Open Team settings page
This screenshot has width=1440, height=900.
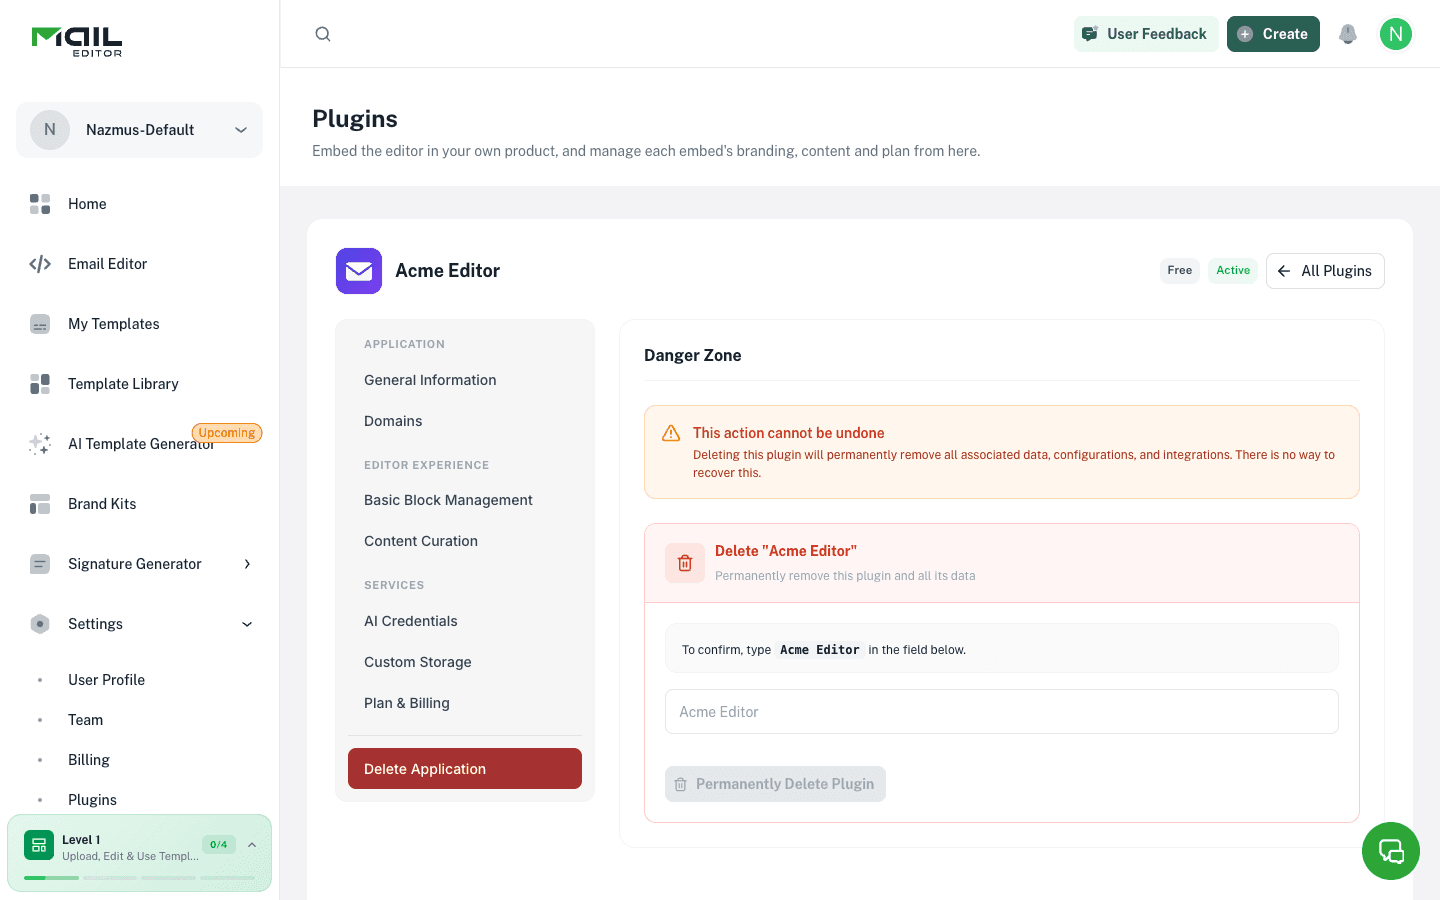[x=85, y=720]
